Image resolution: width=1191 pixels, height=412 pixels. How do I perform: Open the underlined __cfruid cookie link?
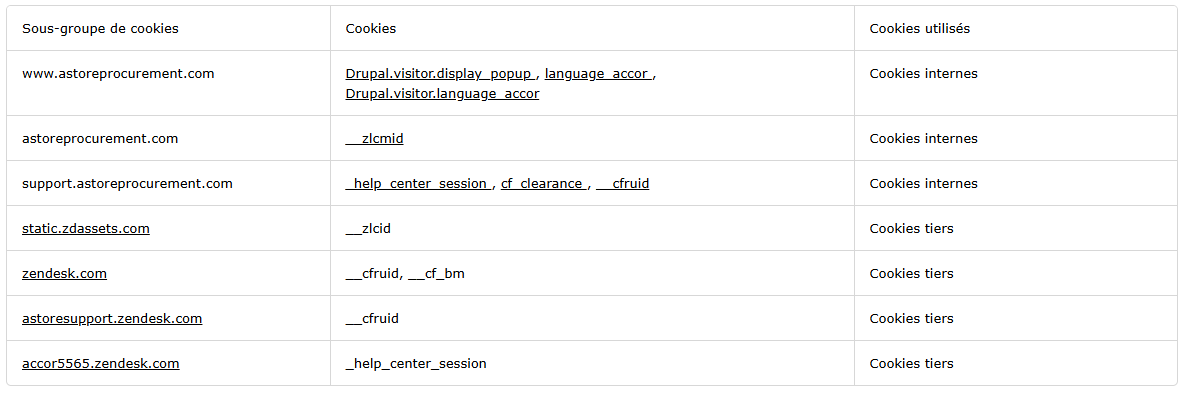coord(623,184)
